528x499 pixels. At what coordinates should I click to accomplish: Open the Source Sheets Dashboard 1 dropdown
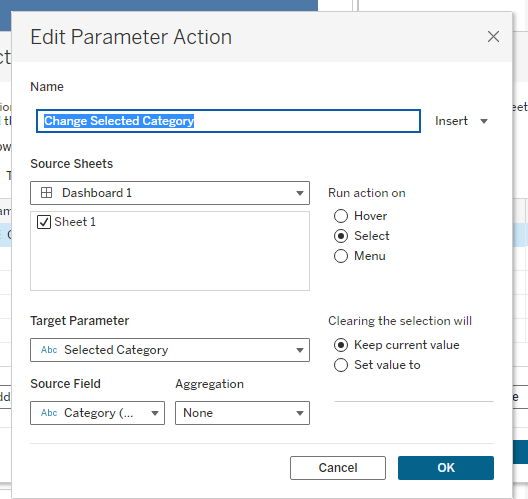coord(170,193)
